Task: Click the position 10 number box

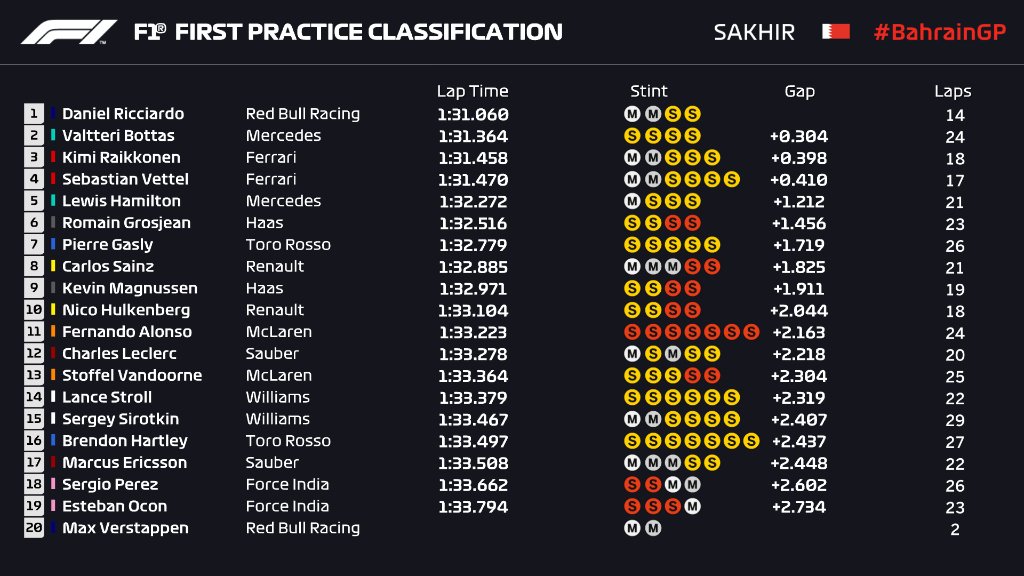Action: point(34,310)
